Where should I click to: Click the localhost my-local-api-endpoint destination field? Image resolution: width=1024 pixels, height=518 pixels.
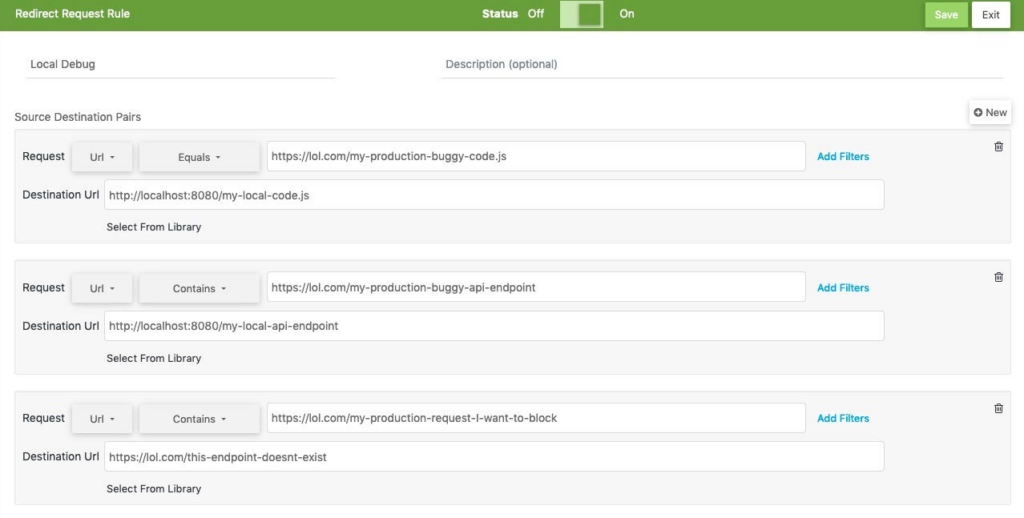click(x=494, y=326)
